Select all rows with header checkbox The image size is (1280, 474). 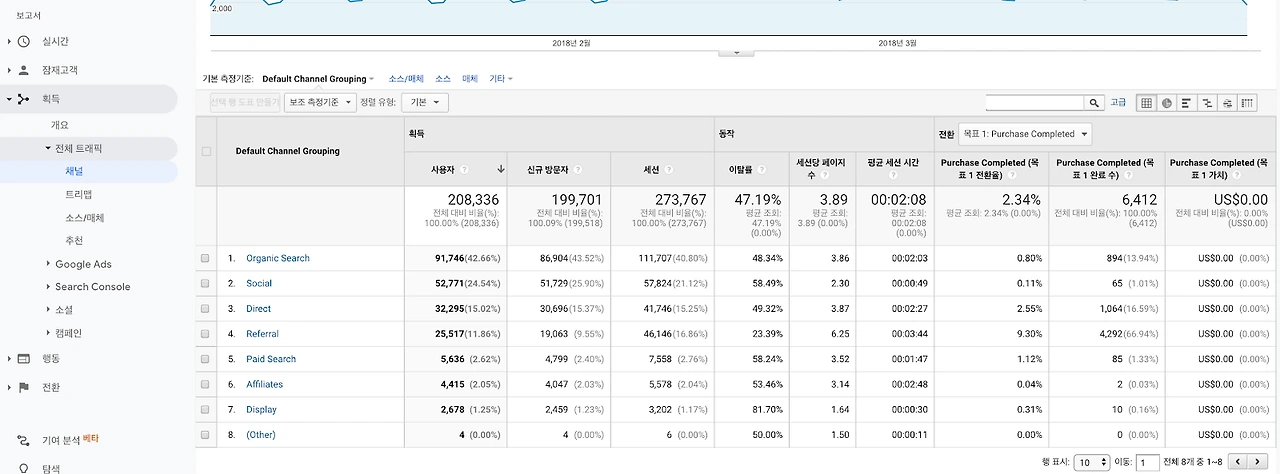coord(206,151)
